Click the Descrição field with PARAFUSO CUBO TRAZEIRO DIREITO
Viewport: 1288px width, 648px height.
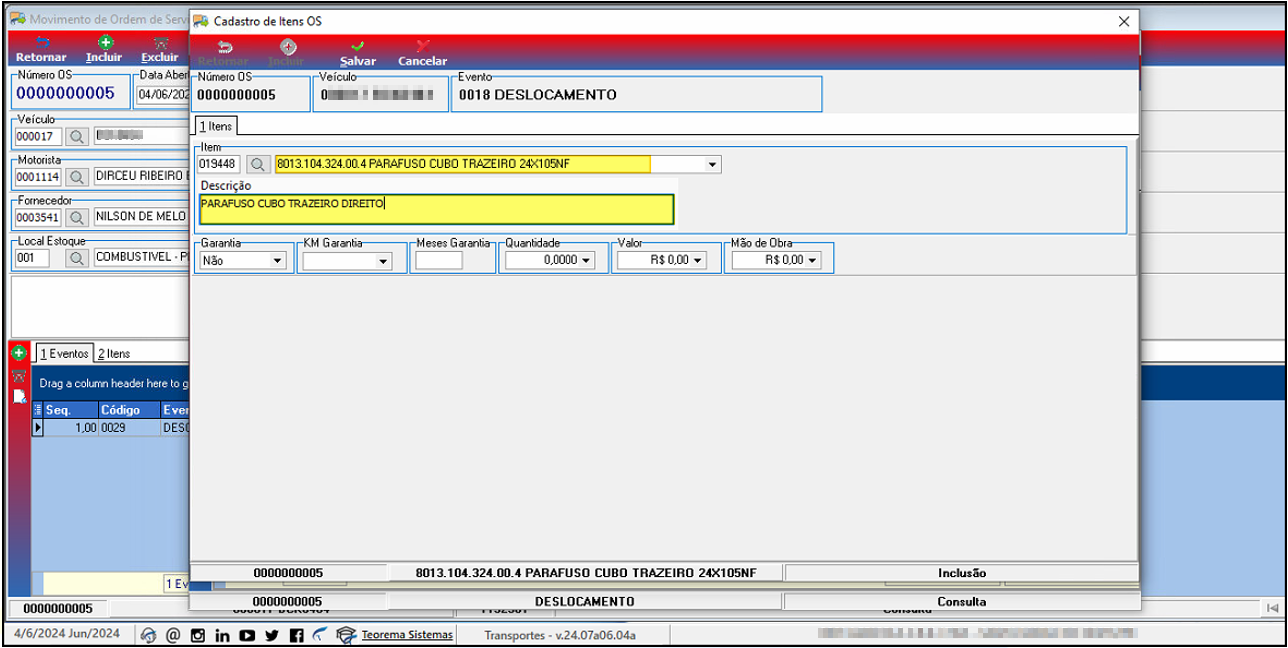tap(436, 209)
